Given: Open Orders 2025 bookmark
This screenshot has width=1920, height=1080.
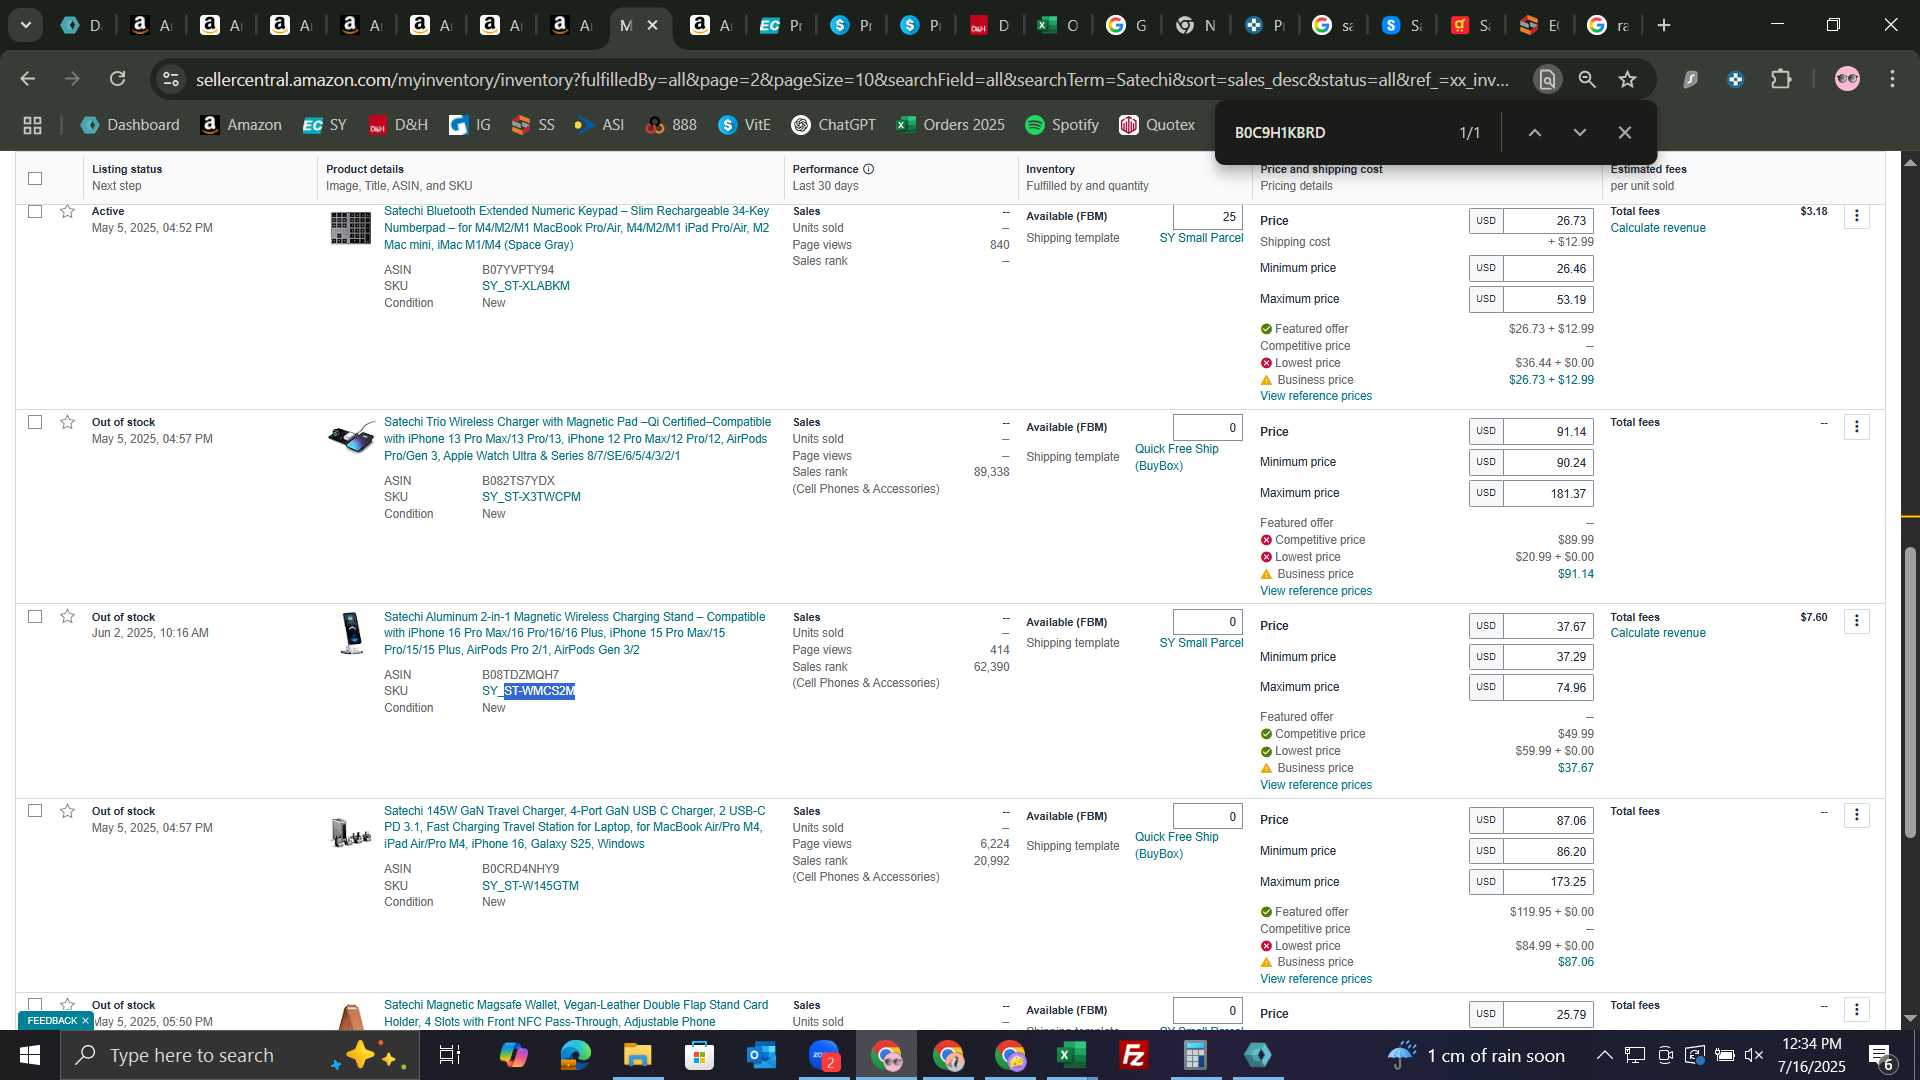Looking at the screenshot, I should [x=950, y=125].
